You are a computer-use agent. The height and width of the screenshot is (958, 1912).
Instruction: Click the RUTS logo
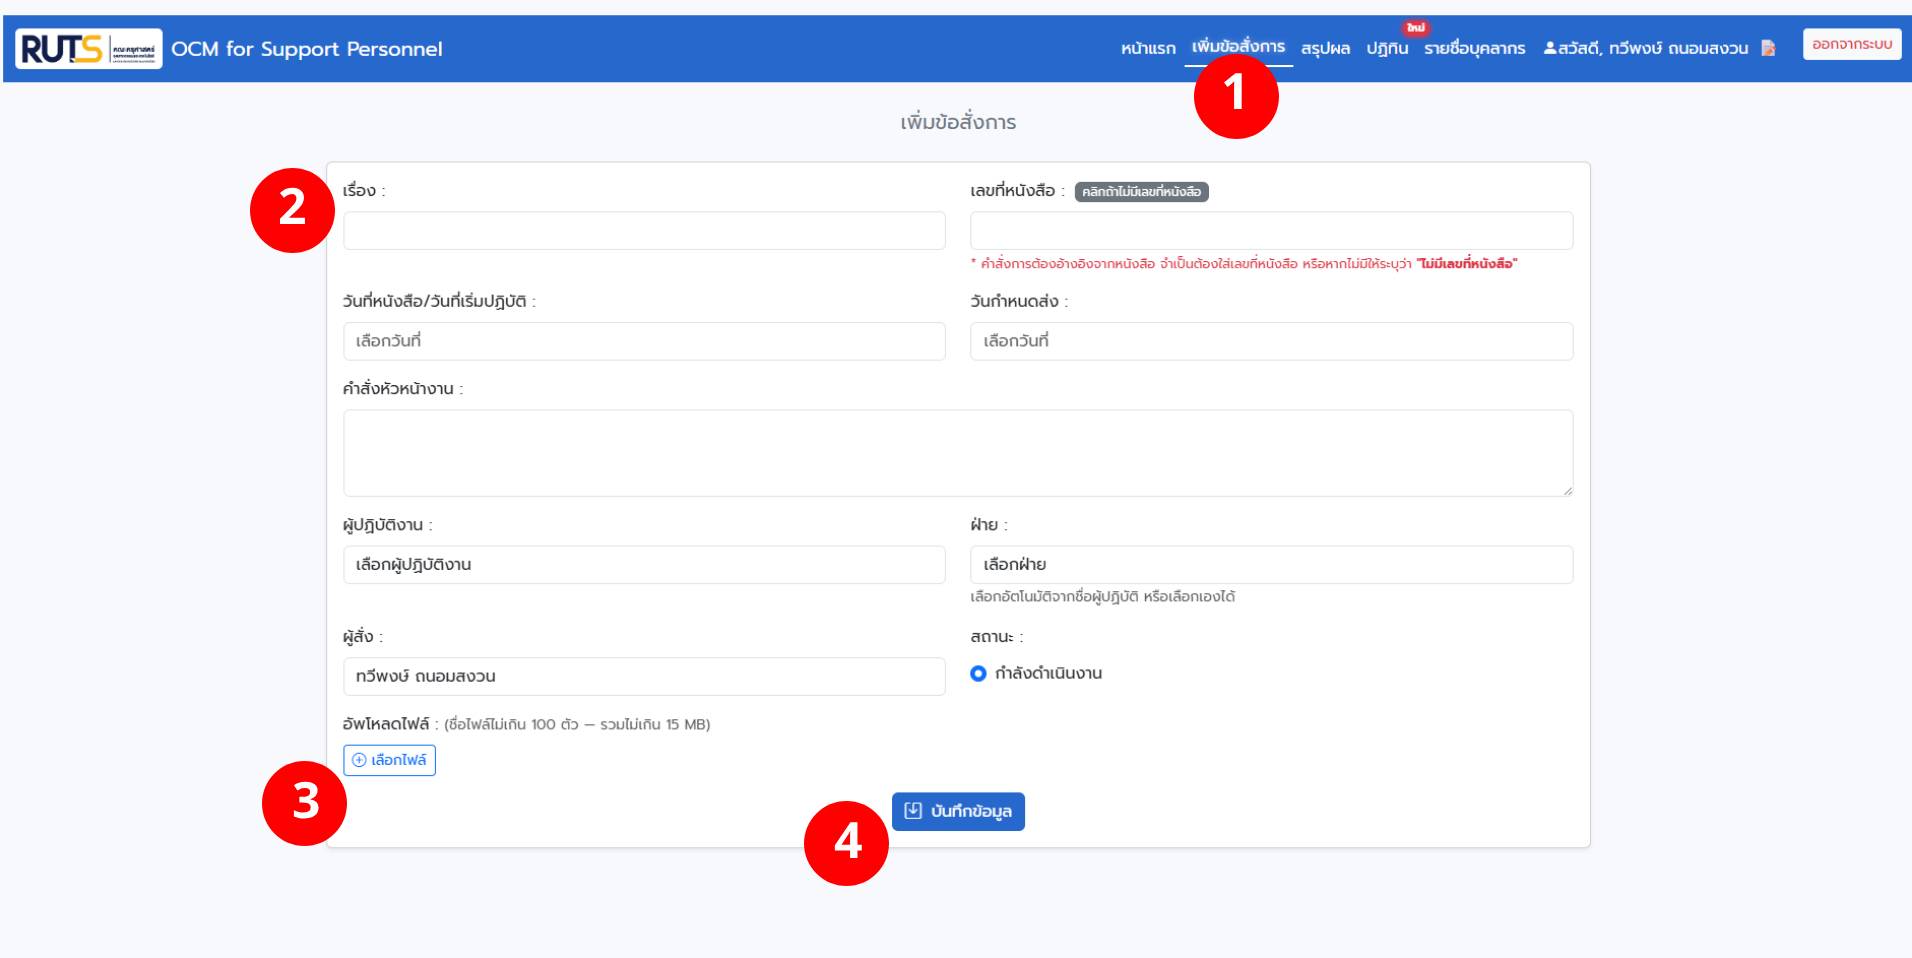88,48
